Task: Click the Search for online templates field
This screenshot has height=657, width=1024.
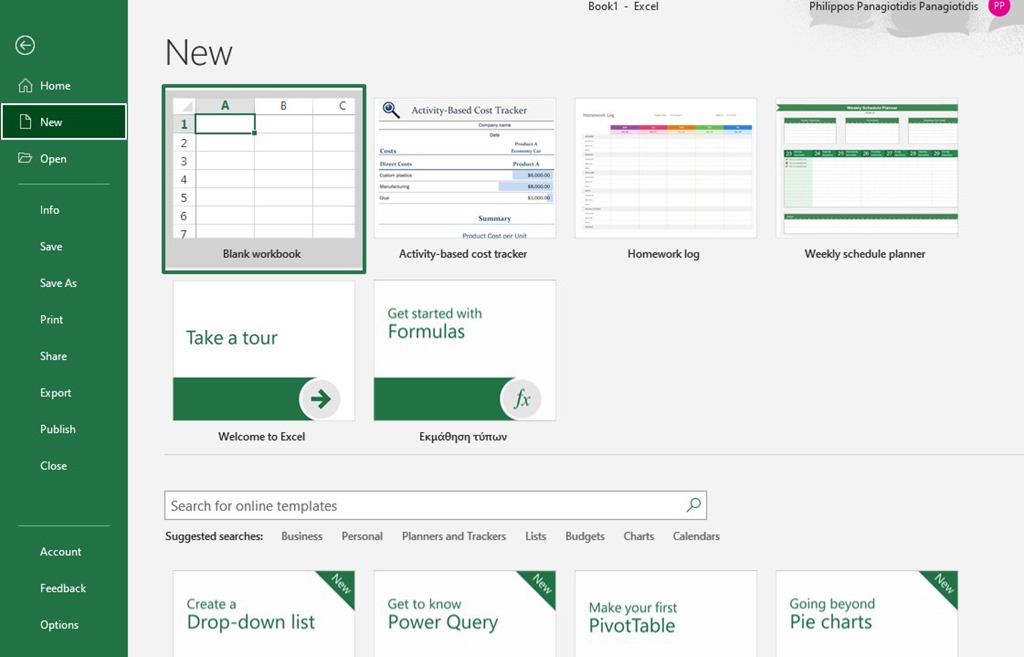Action: click(435, 505)
